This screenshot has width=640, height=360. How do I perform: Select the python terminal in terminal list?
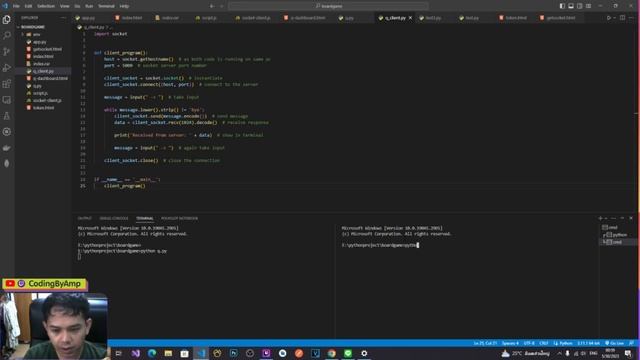coord(617,235)
